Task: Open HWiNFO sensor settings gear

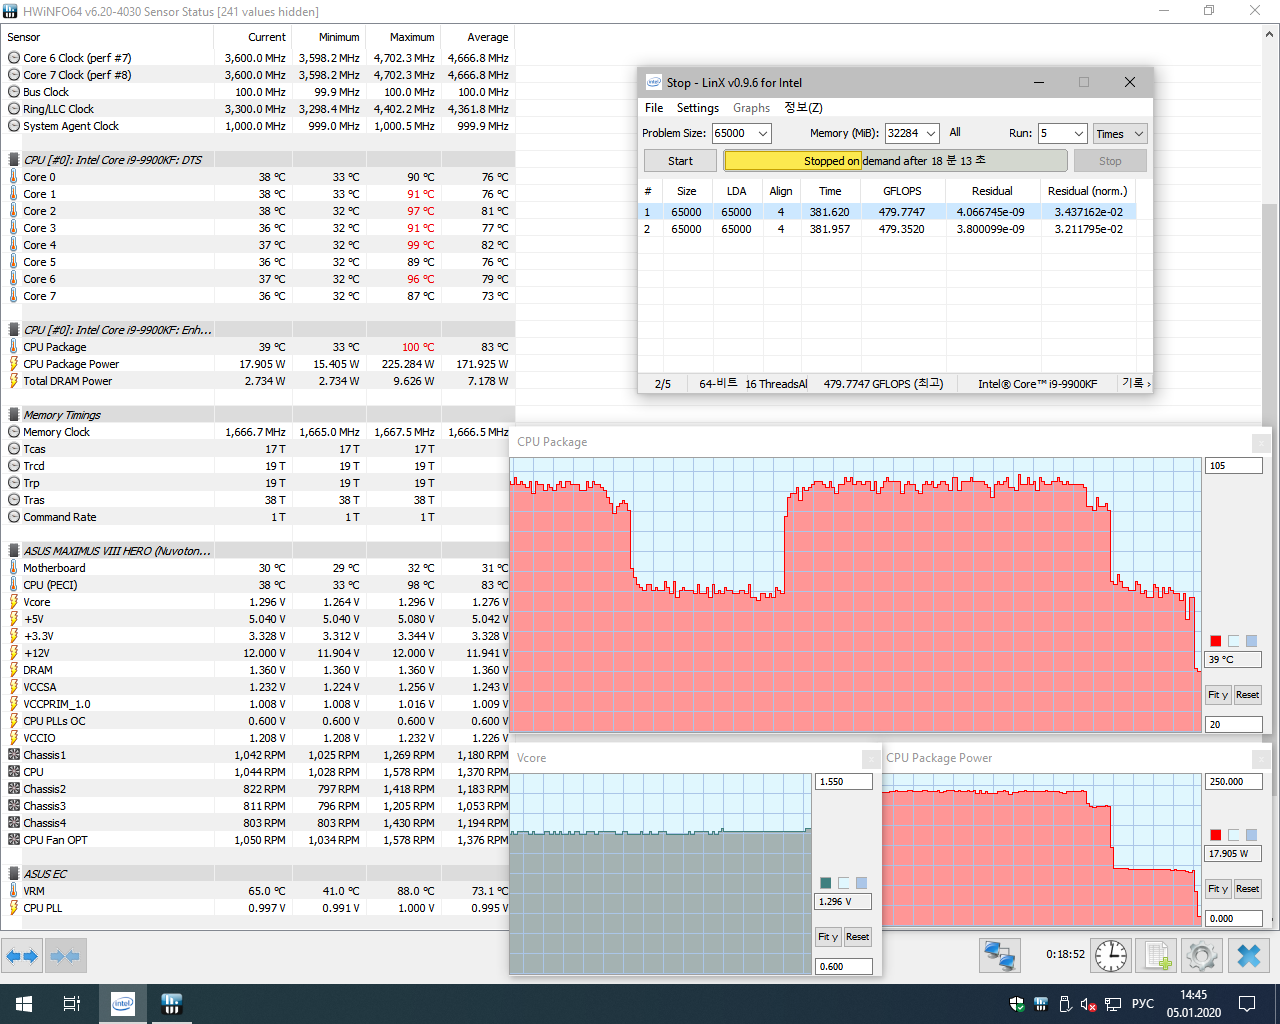Action: [1201, 956]
